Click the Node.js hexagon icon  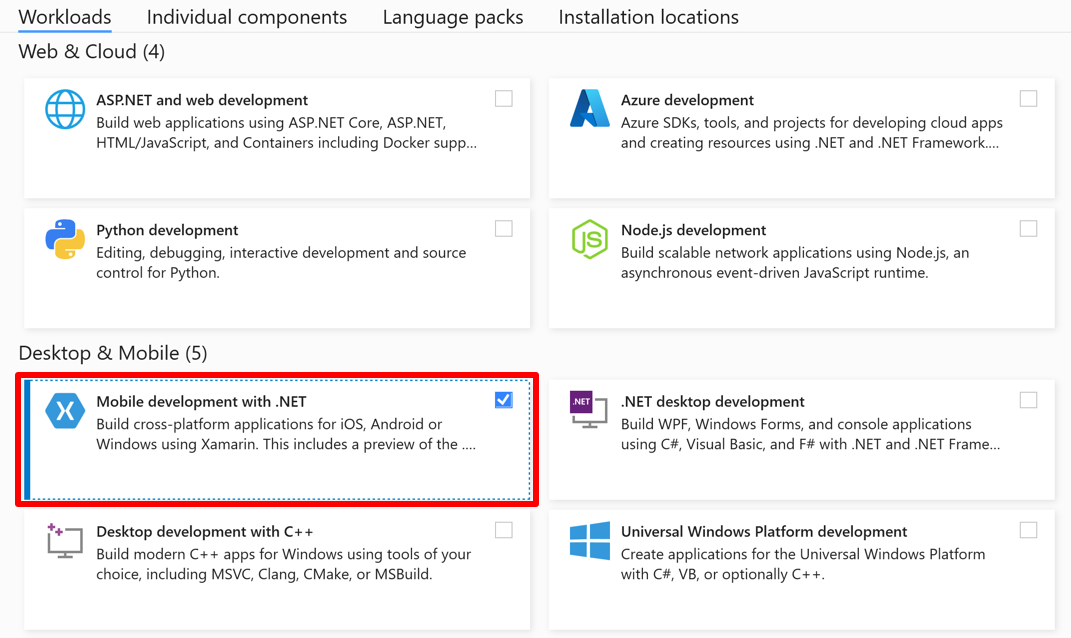[x=589, y=240]
